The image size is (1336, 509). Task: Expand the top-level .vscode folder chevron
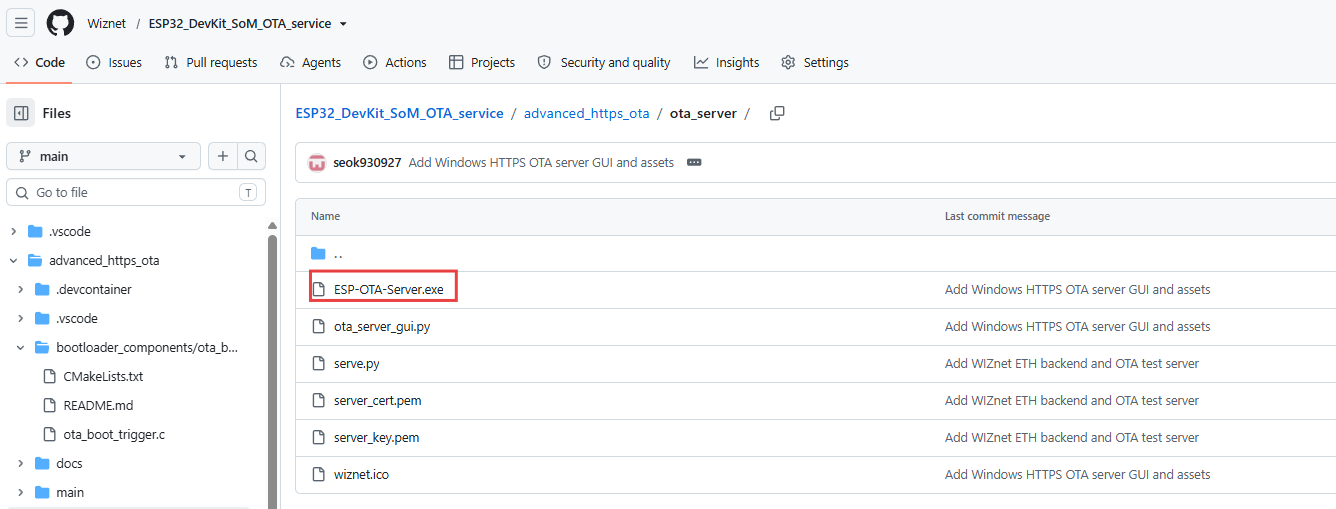[14, 231]
